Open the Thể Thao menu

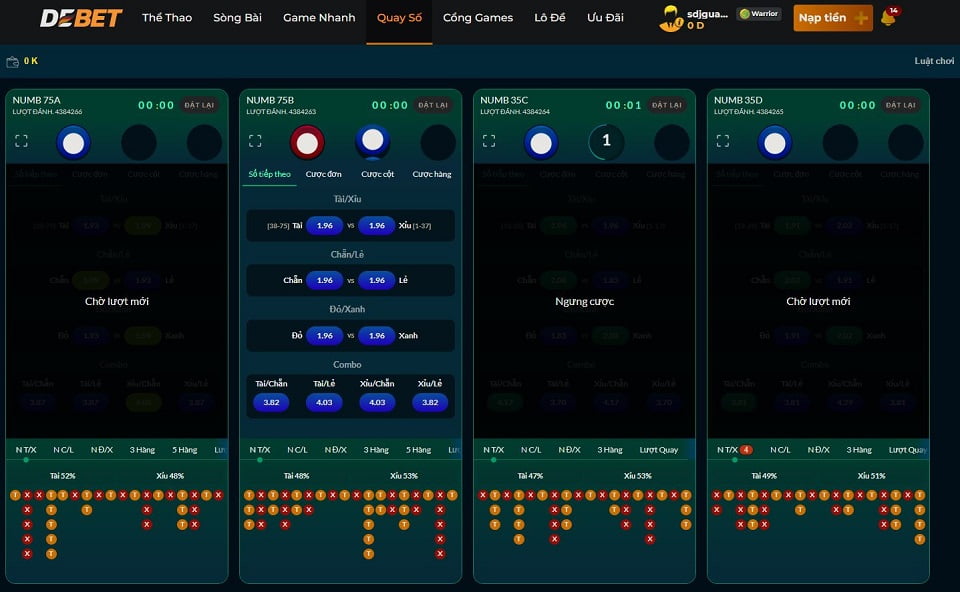[x=166, y=18]
